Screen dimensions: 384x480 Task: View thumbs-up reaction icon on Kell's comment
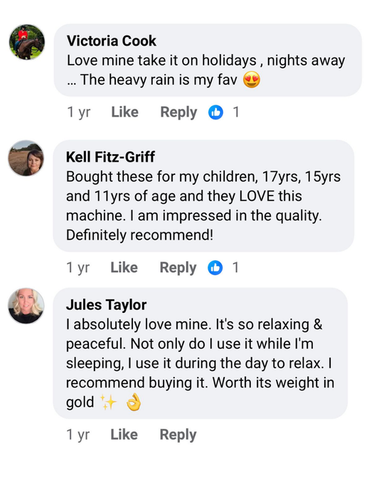coord(215,268)
